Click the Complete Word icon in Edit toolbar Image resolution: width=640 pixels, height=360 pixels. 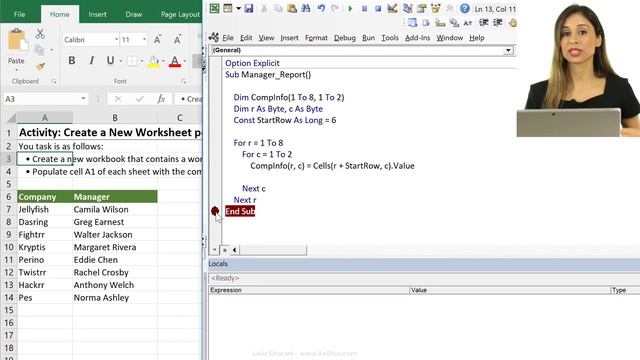pos(468,23)
